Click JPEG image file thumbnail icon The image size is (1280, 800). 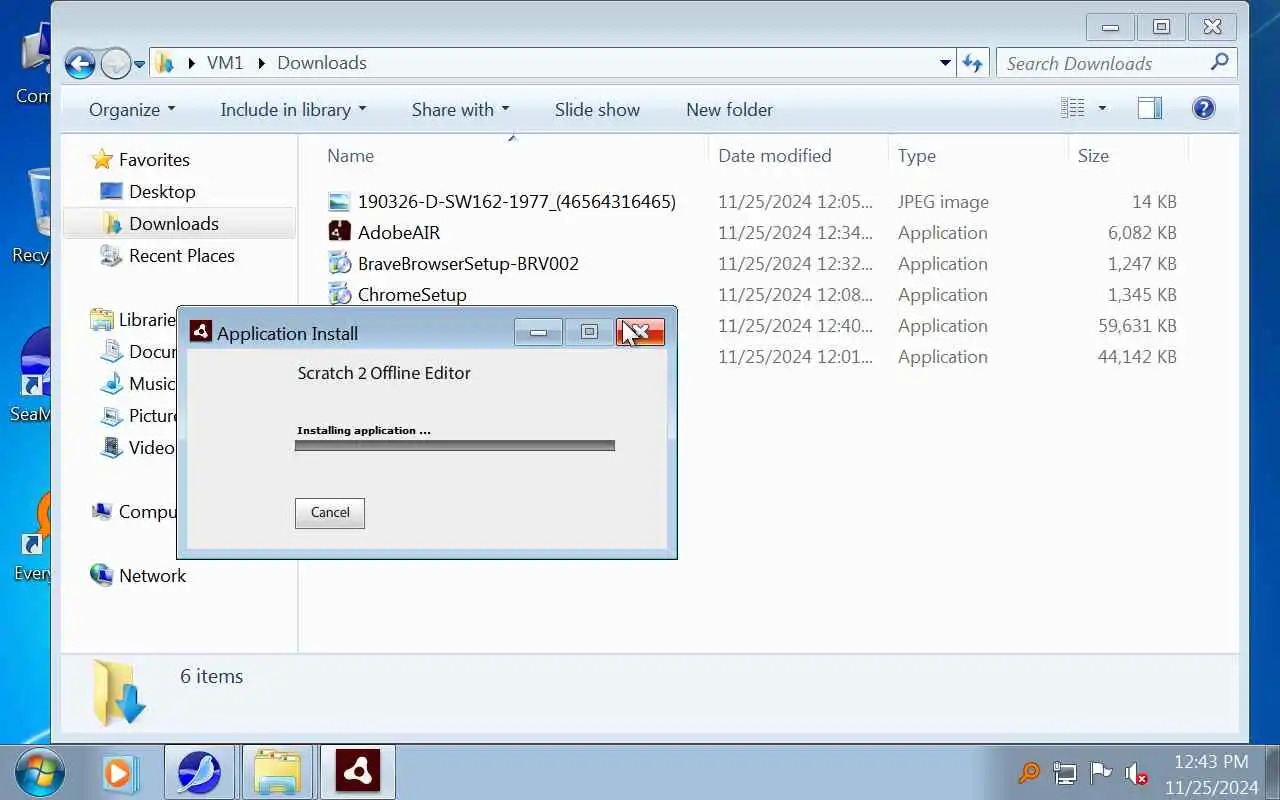[x=340, y=202]
